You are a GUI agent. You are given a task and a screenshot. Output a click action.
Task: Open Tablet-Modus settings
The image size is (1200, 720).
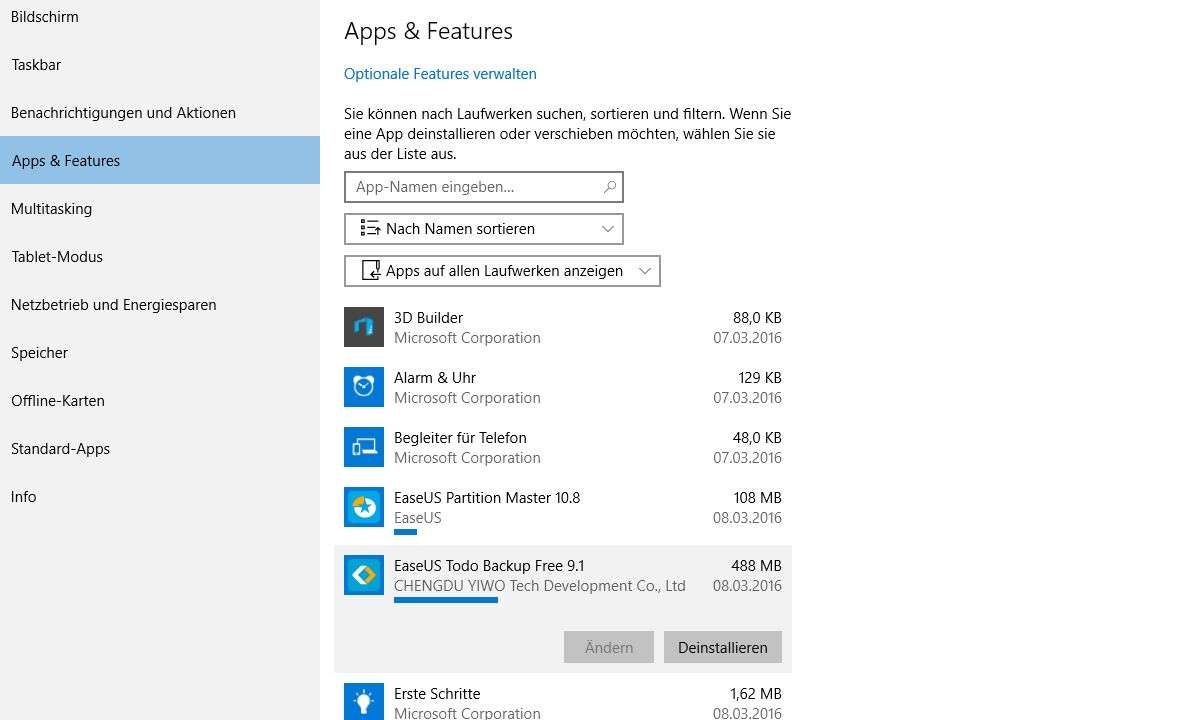pyautogui.click(x=160, y=257)
